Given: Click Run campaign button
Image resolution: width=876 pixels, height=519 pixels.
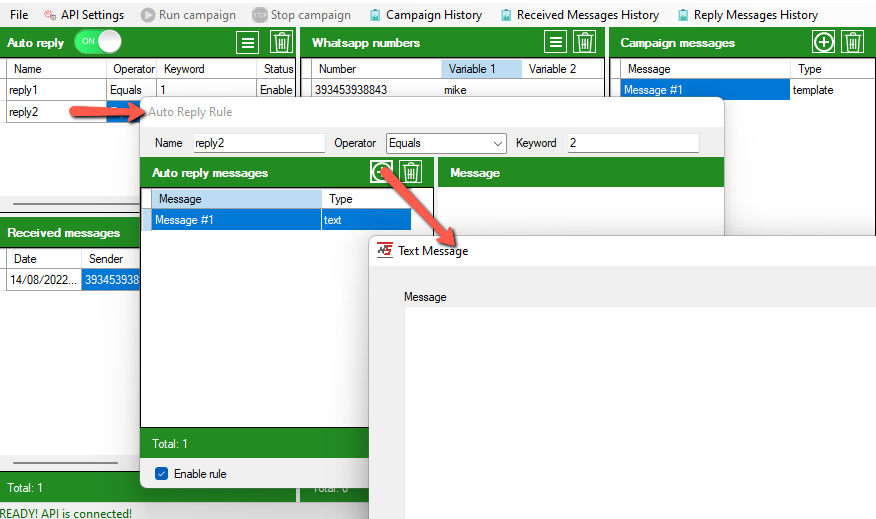Looking at the screenshot, I should (x=189, y=15).
